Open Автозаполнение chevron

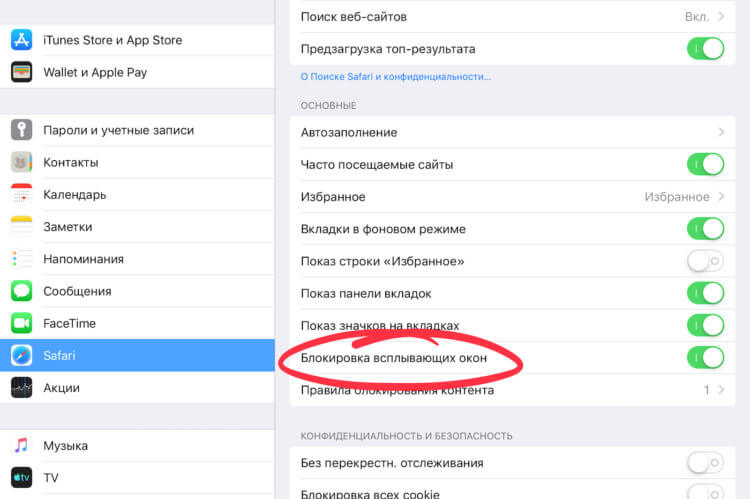click(x=721, y=132)
